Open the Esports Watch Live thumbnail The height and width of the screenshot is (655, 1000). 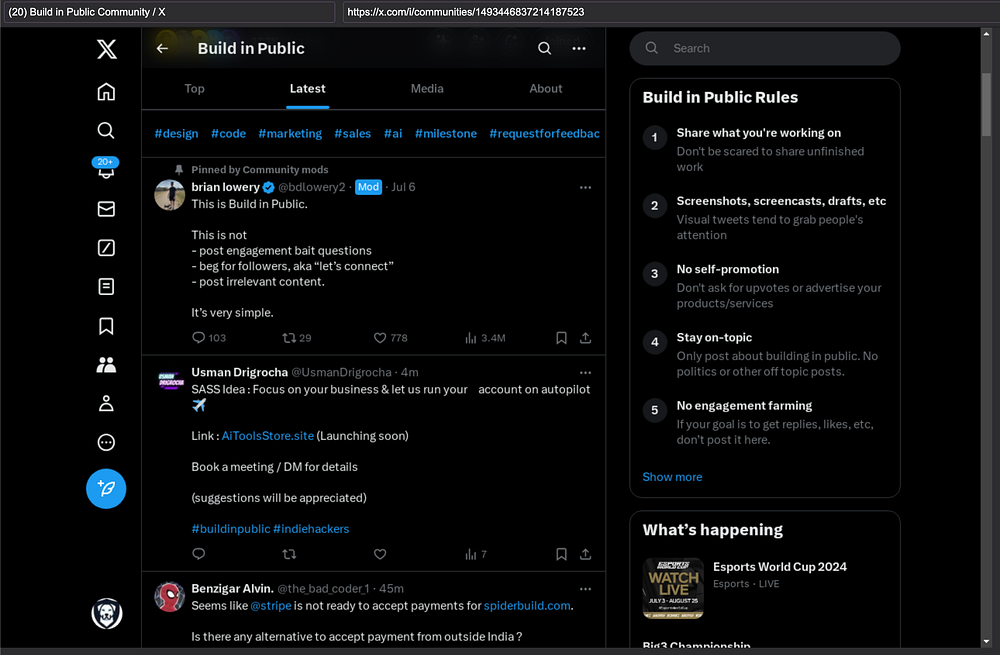pyautogui.click(x=673, y=588)
